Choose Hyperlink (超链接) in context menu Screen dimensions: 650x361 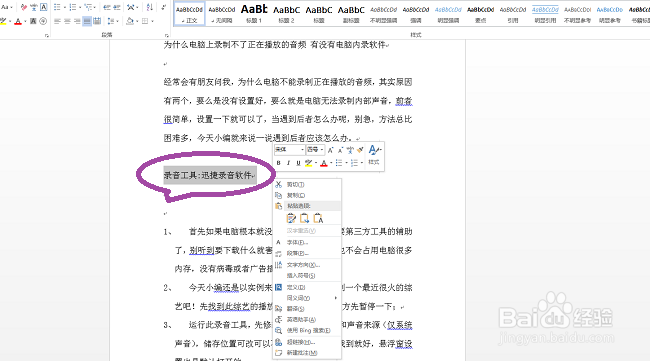(307, 342)
